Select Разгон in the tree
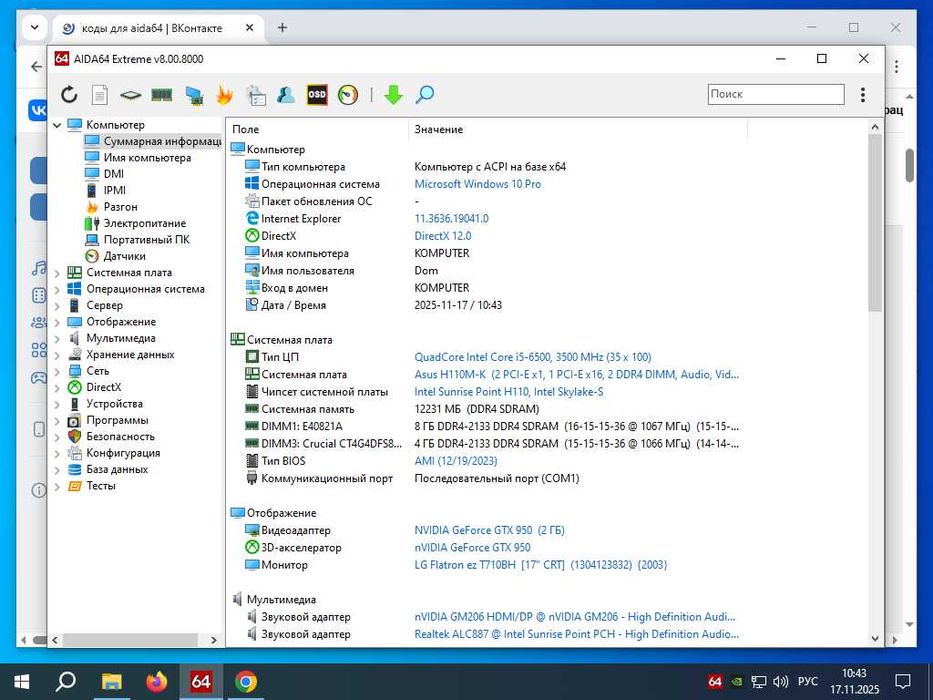The height and width of the screenshot is (700, 933). (x=120, y=207)
